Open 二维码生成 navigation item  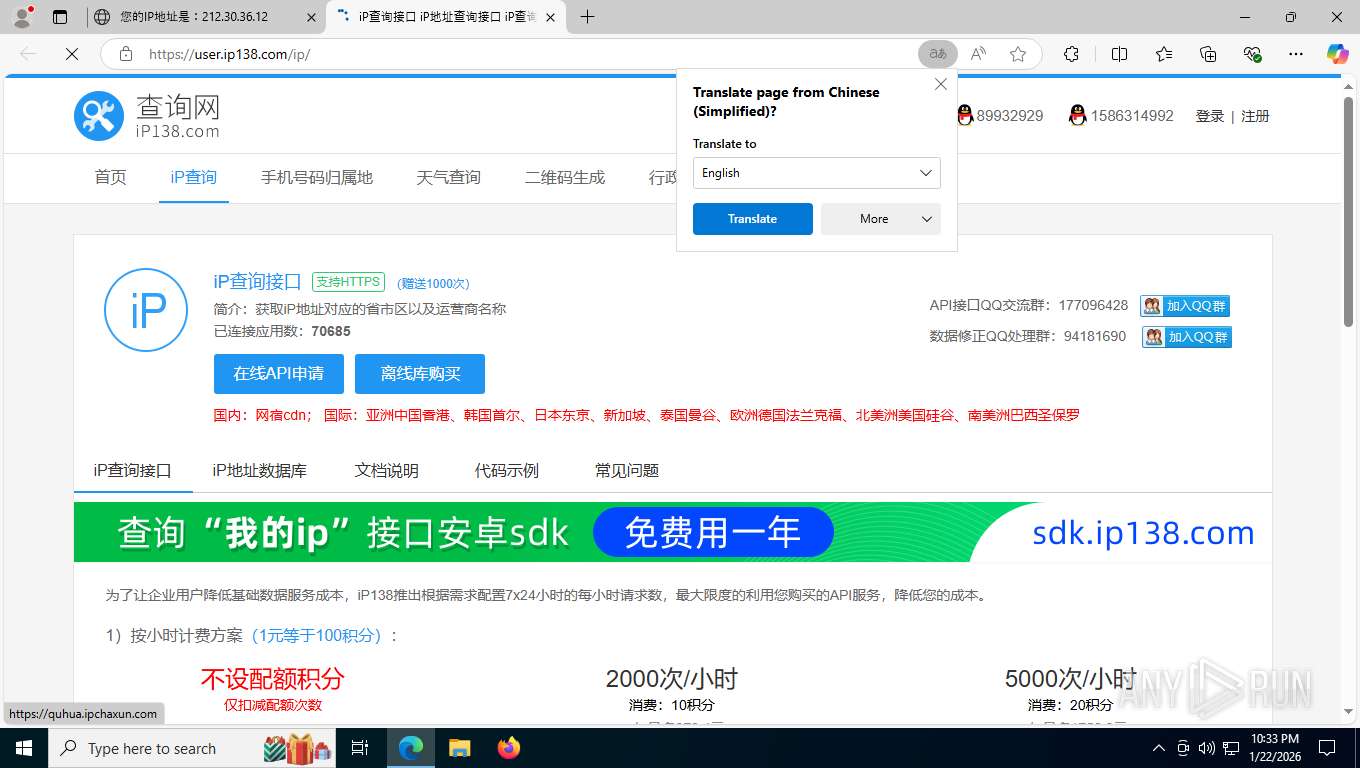point(564,177)
